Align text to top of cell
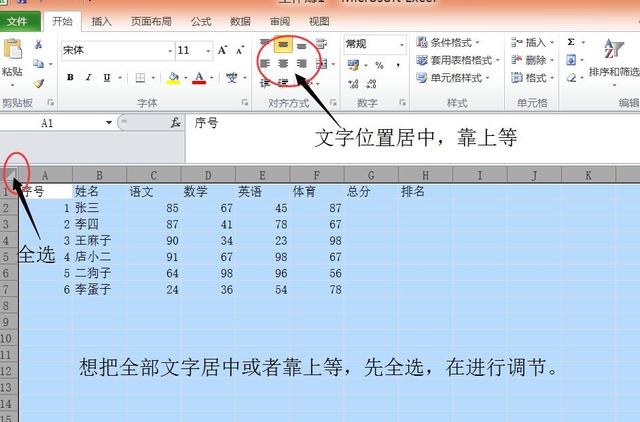This screenshot has width=640, height=422. coord(265,44)
